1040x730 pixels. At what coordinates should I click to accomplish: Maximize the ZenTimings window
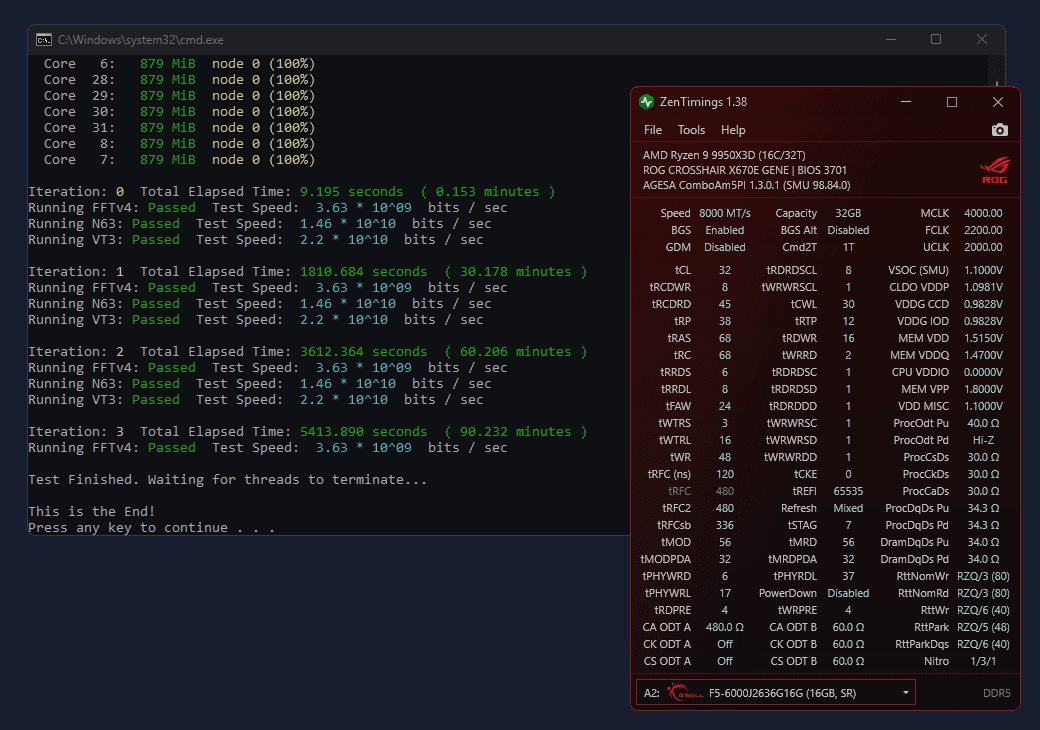(952, 102)
